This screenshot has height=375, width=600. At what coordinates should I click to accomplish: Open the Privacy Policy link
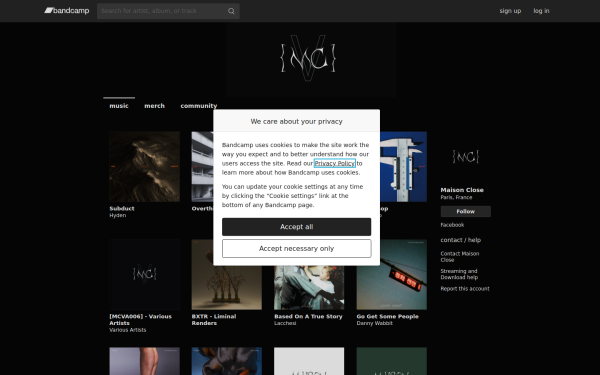(x=334, y=163)
